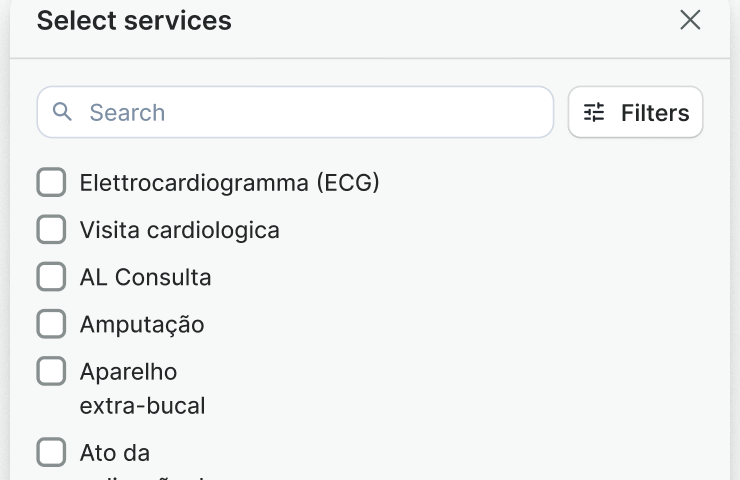Click the Visita cardiologica service label
Image resolution: width=740 pixels, height=480 pixels.
pos(179,230)
